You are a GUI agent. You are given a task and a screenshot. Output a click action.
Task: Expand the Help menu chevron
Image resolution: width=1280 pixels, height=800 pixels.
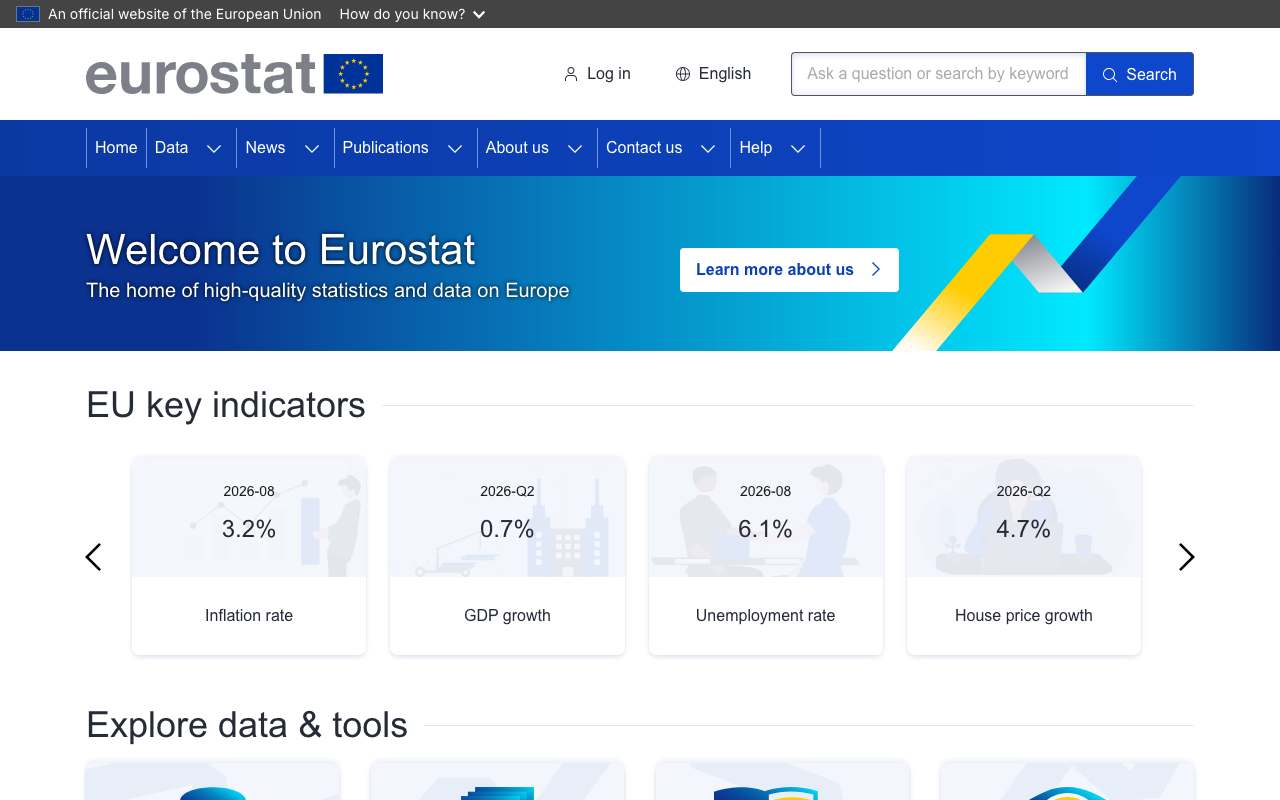798,149
